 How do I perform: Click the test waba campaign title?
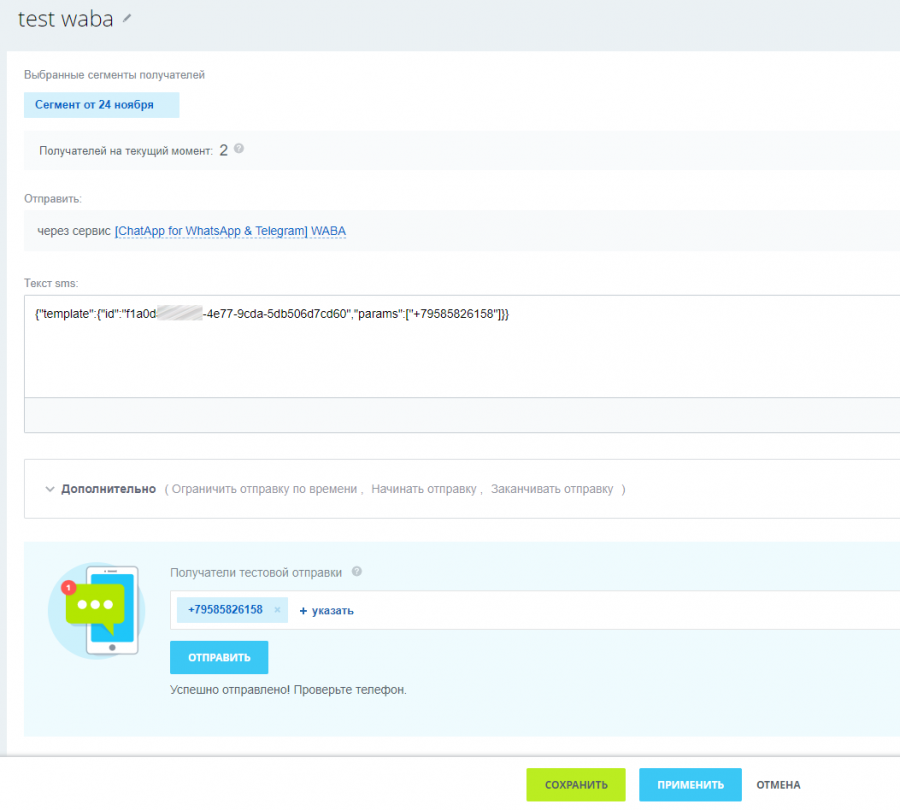(65, 19)
